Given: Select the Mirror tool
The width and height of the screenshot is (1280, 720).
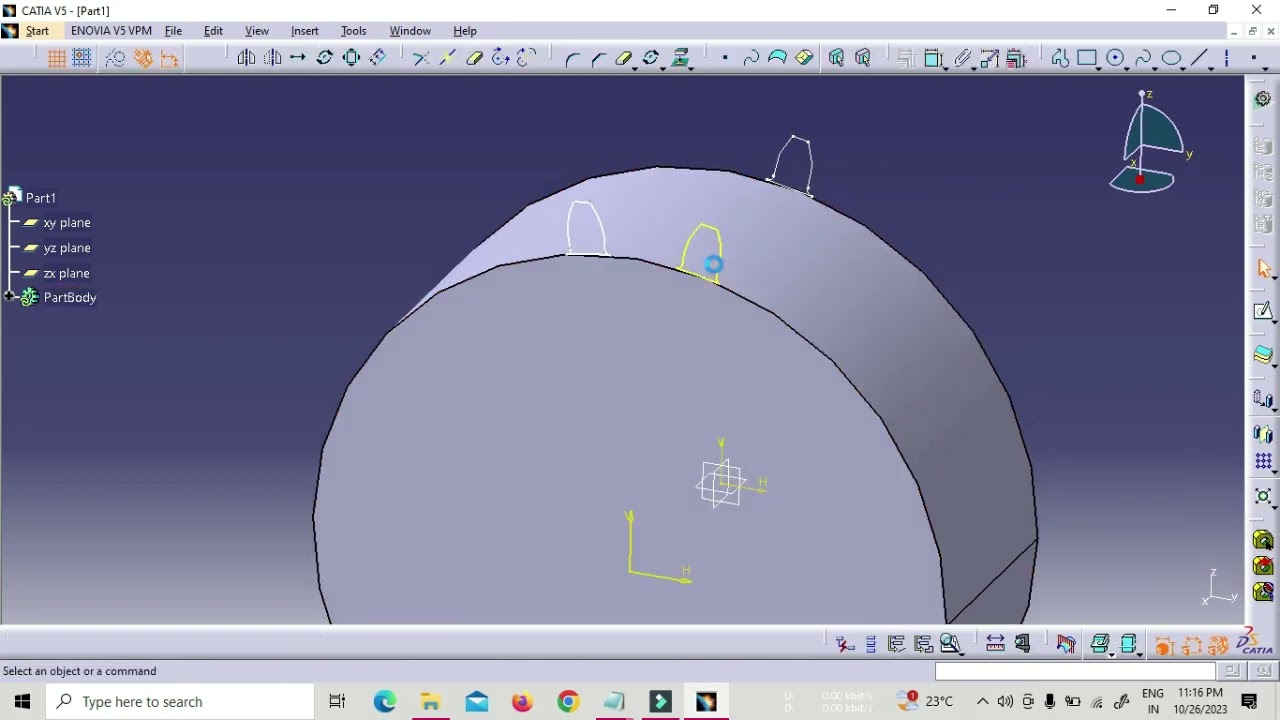Looking at the screenshot, I should [x=246, y=58].
